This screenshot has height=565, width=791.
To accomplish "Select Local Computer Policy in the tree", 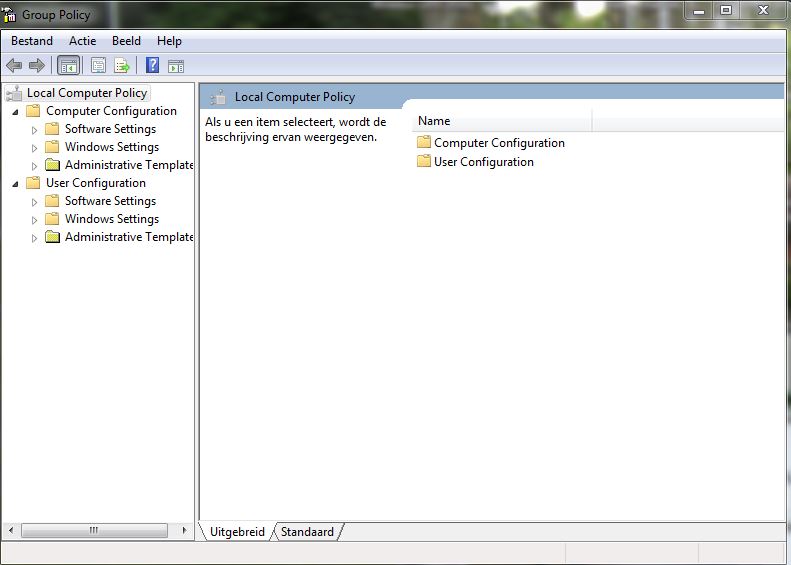I will 87,93.
